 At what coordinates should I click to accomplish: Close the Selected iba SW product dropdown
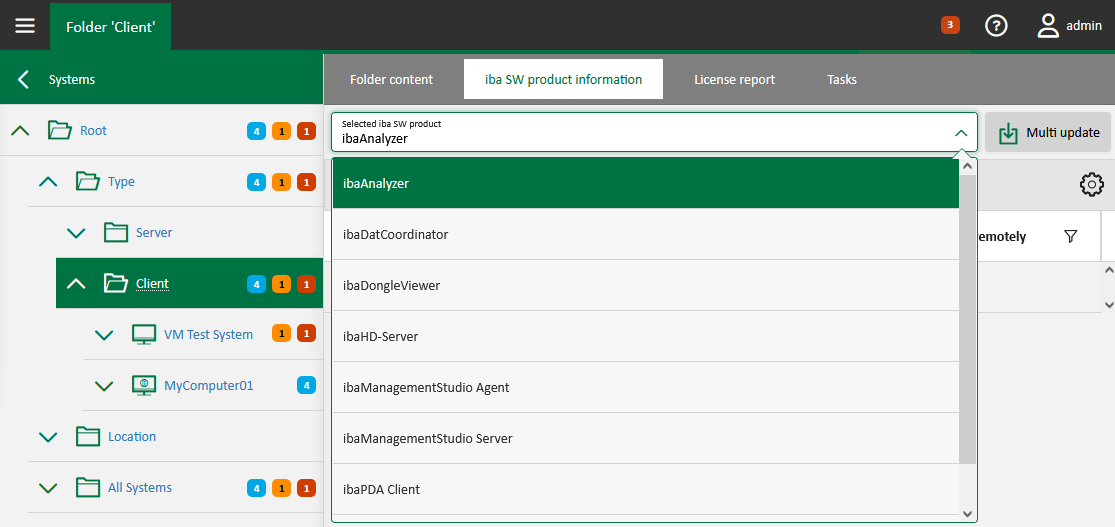(961, 133)
